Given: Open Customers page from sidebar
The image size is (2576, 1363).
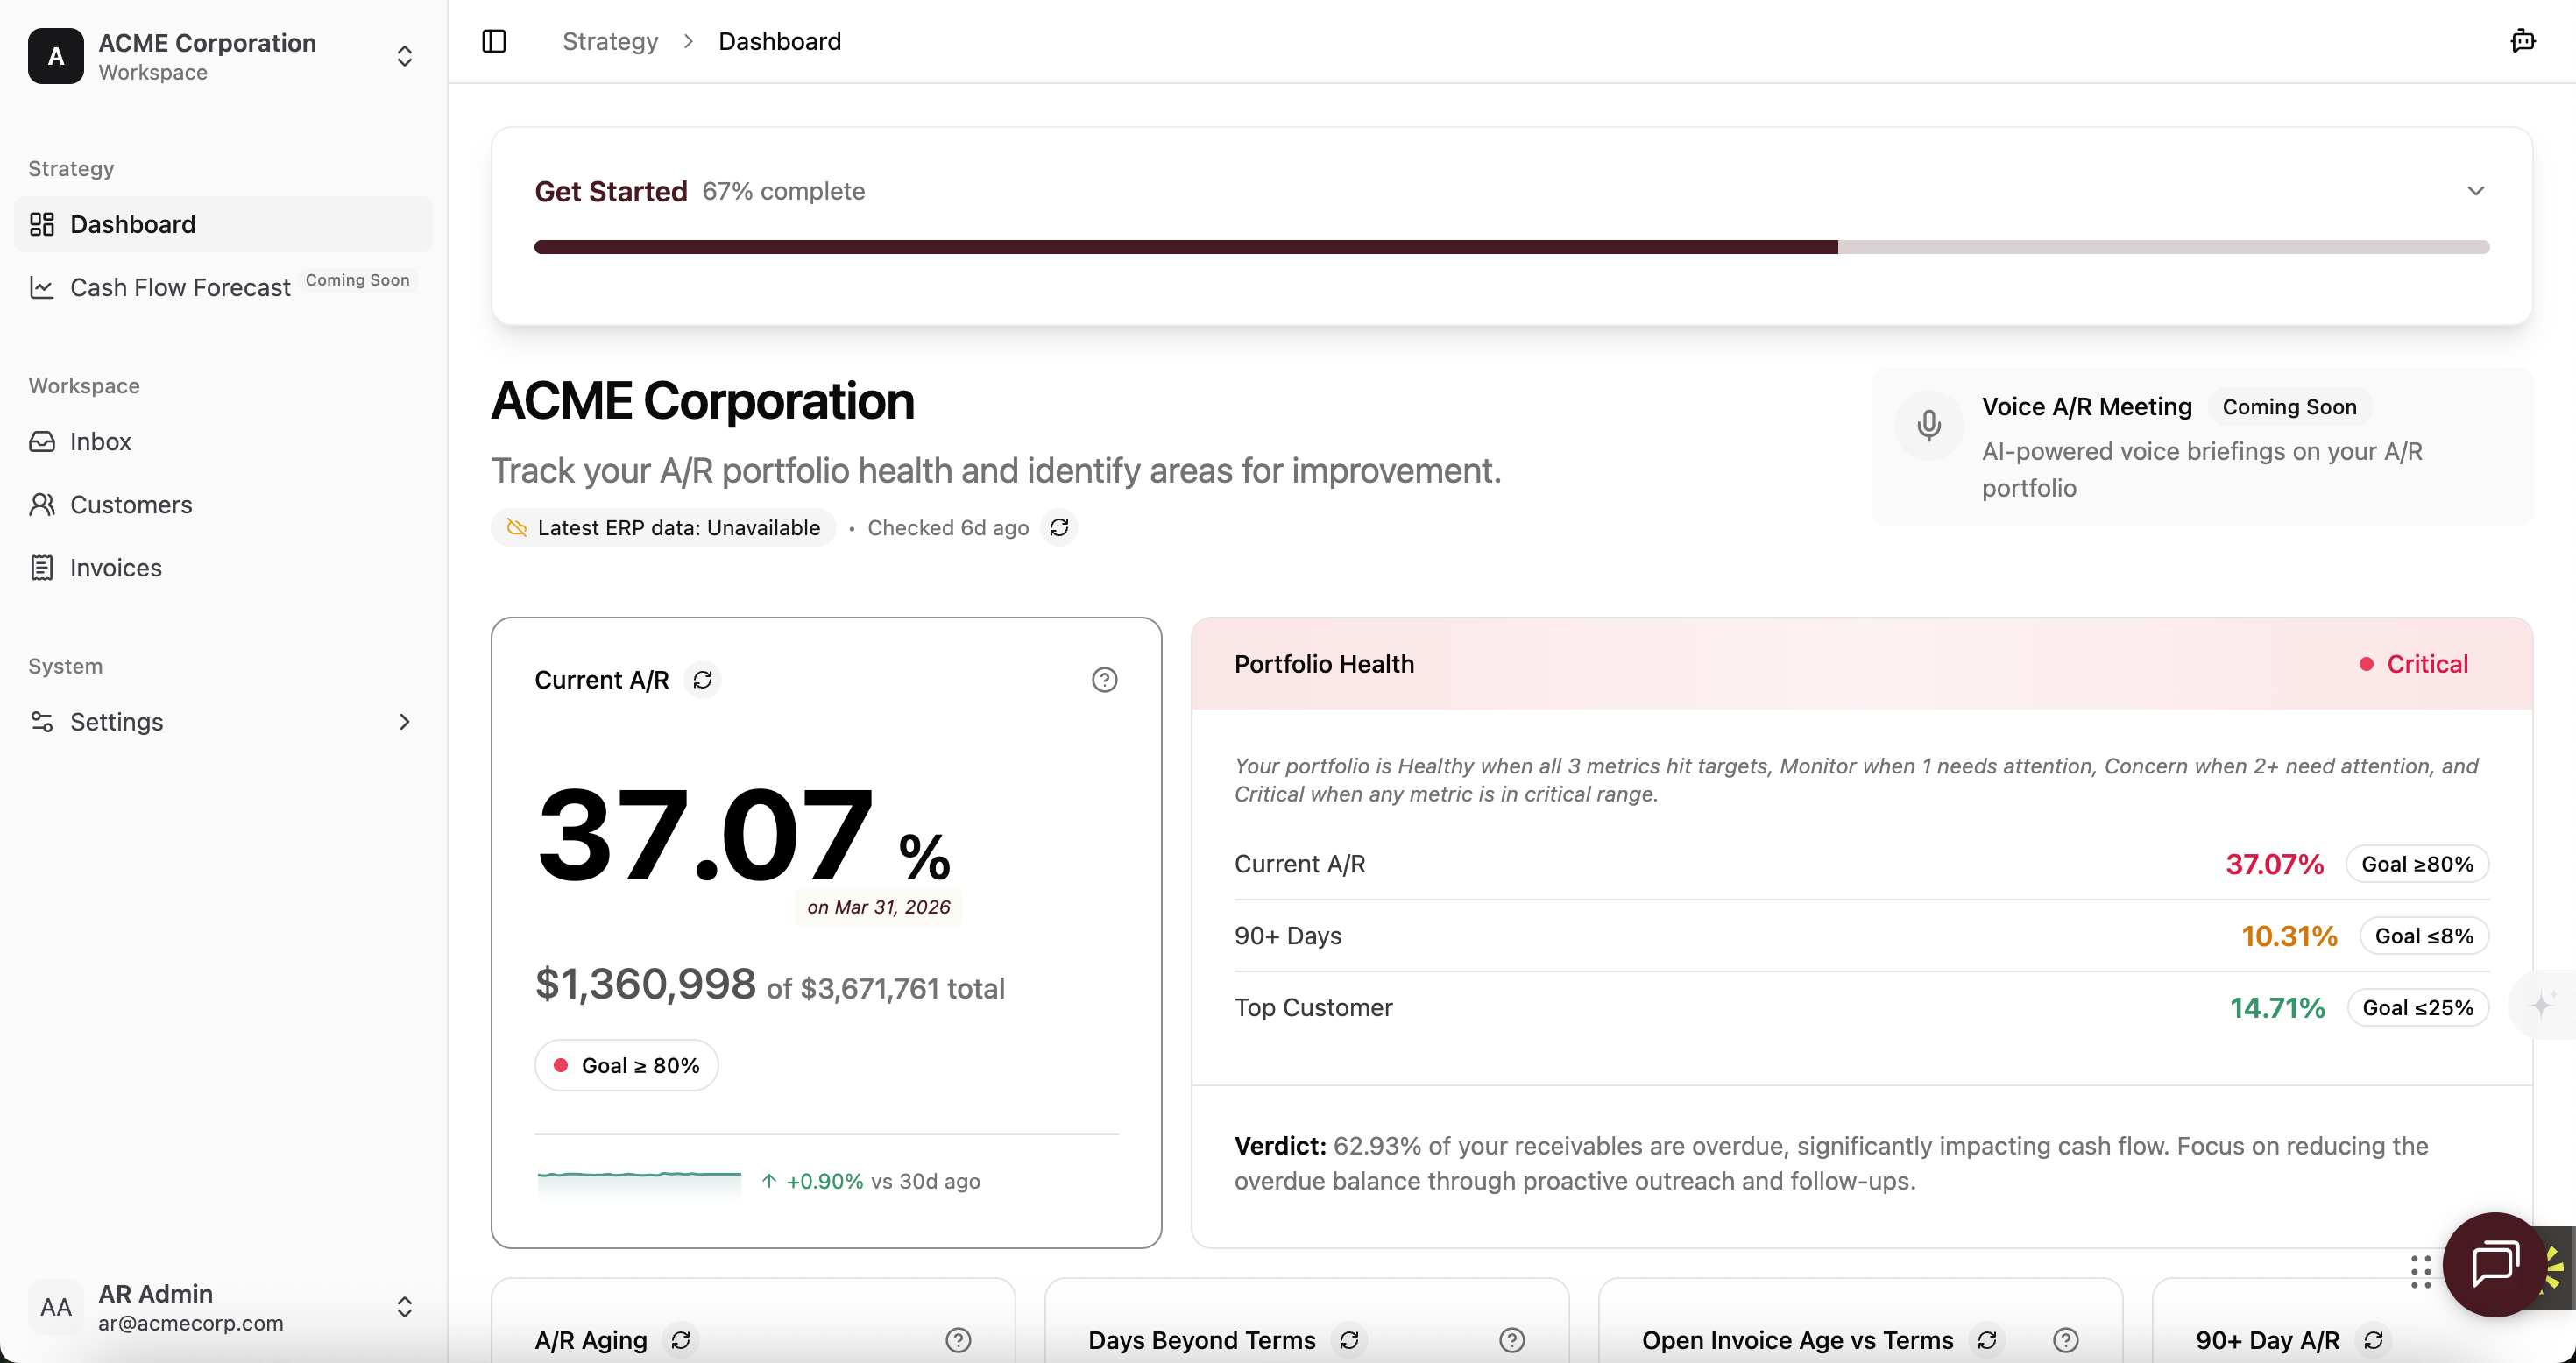Looking at the screenshot, I should click(131, 504).
